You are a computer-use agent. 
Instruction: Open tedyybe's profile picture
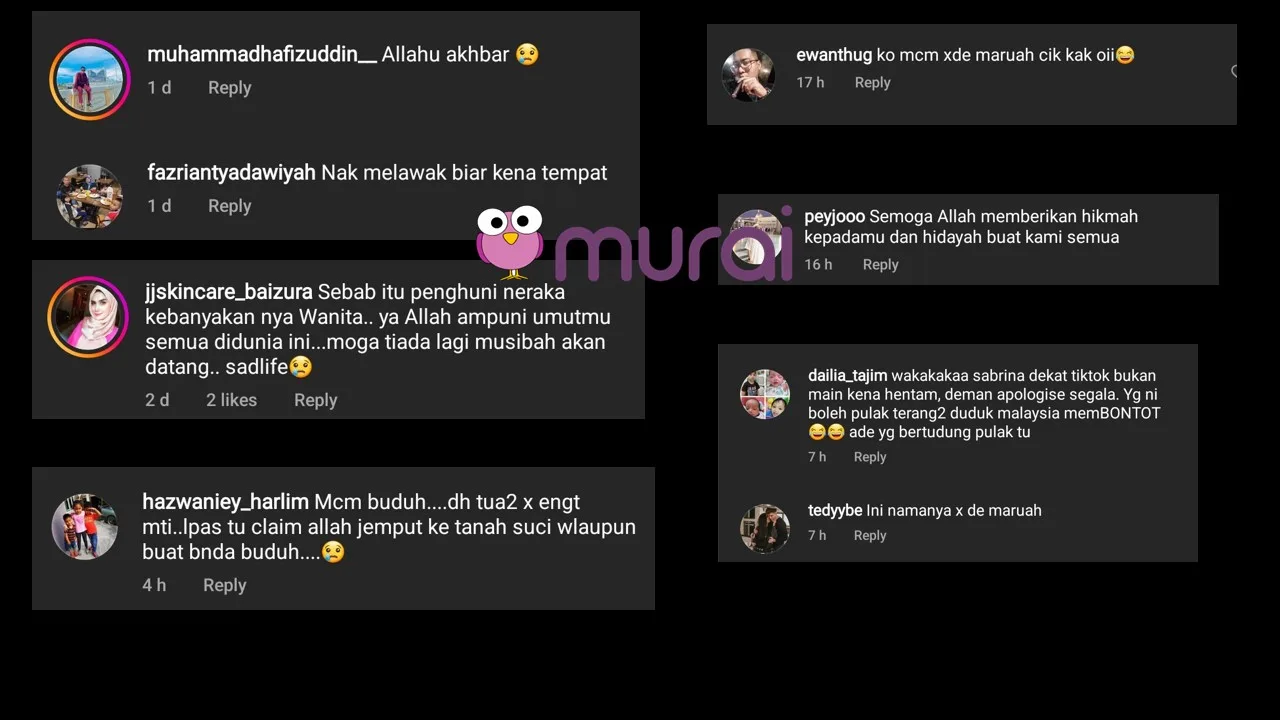pyautogui.click(x=765, y=528)
